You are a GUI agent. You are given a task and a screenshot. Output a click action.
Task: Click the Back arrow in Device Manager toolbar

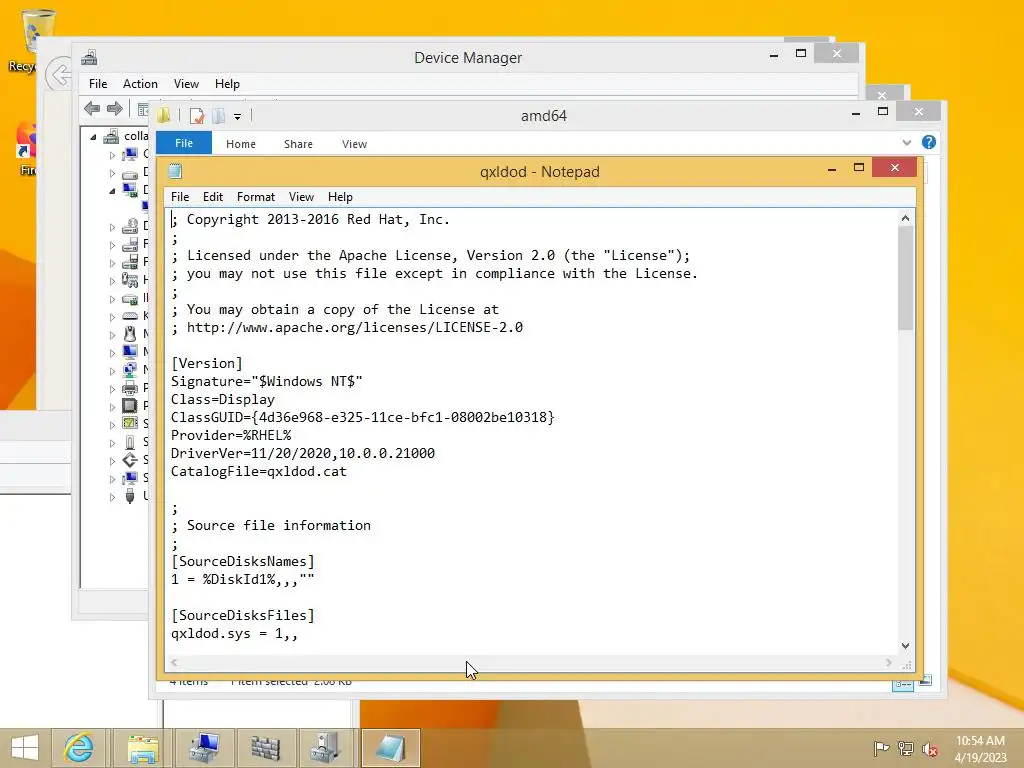[x=92, y=108]
